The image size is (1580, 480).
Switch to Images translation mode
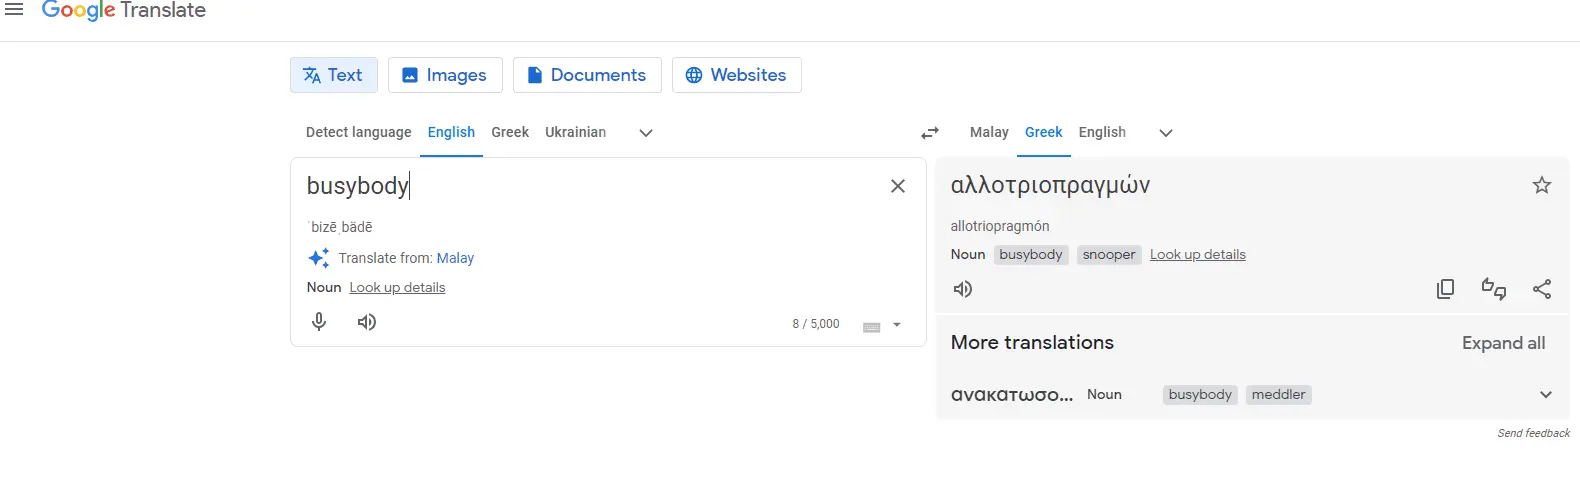coord(445,75)
